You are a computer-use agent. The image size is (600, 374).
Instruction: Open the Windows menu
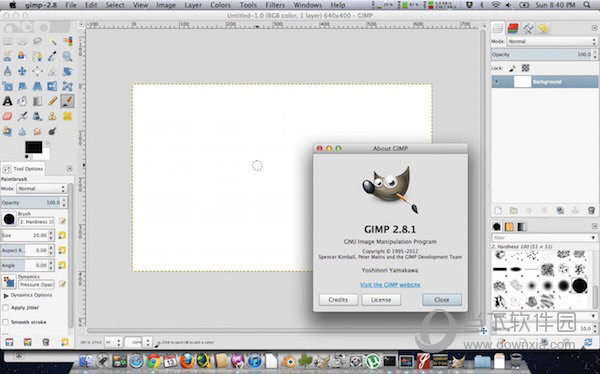pyautogui.click(x=307, y=5)
